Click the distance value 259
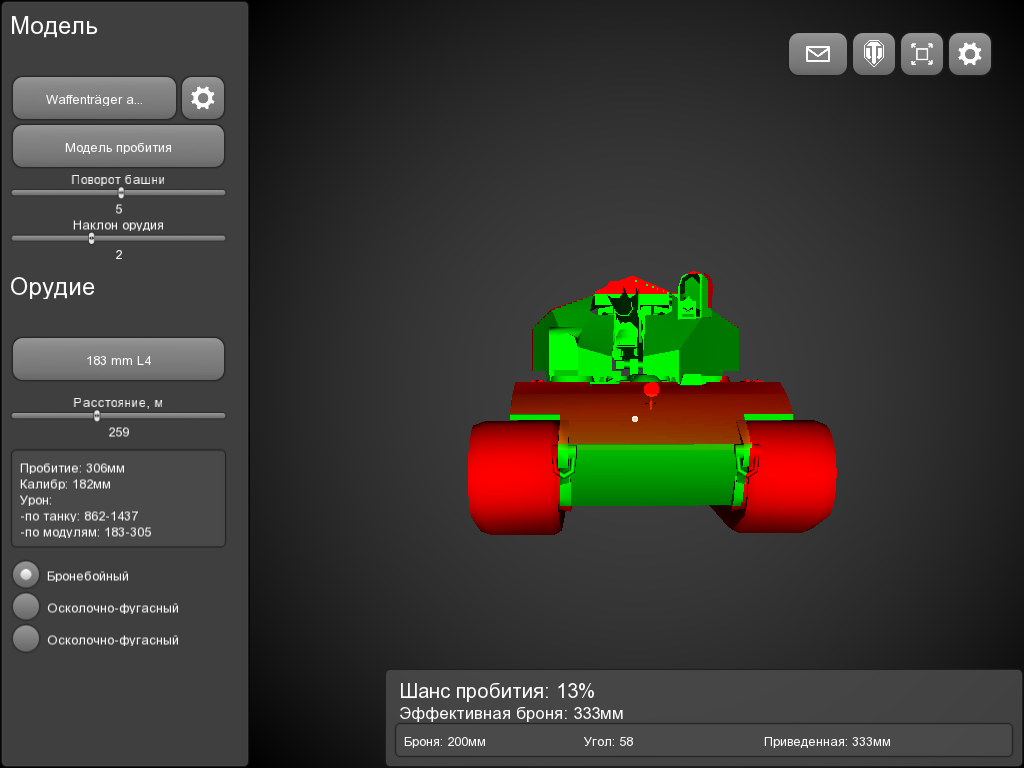This screenshot has width=1024, height=768. [119, 432]
